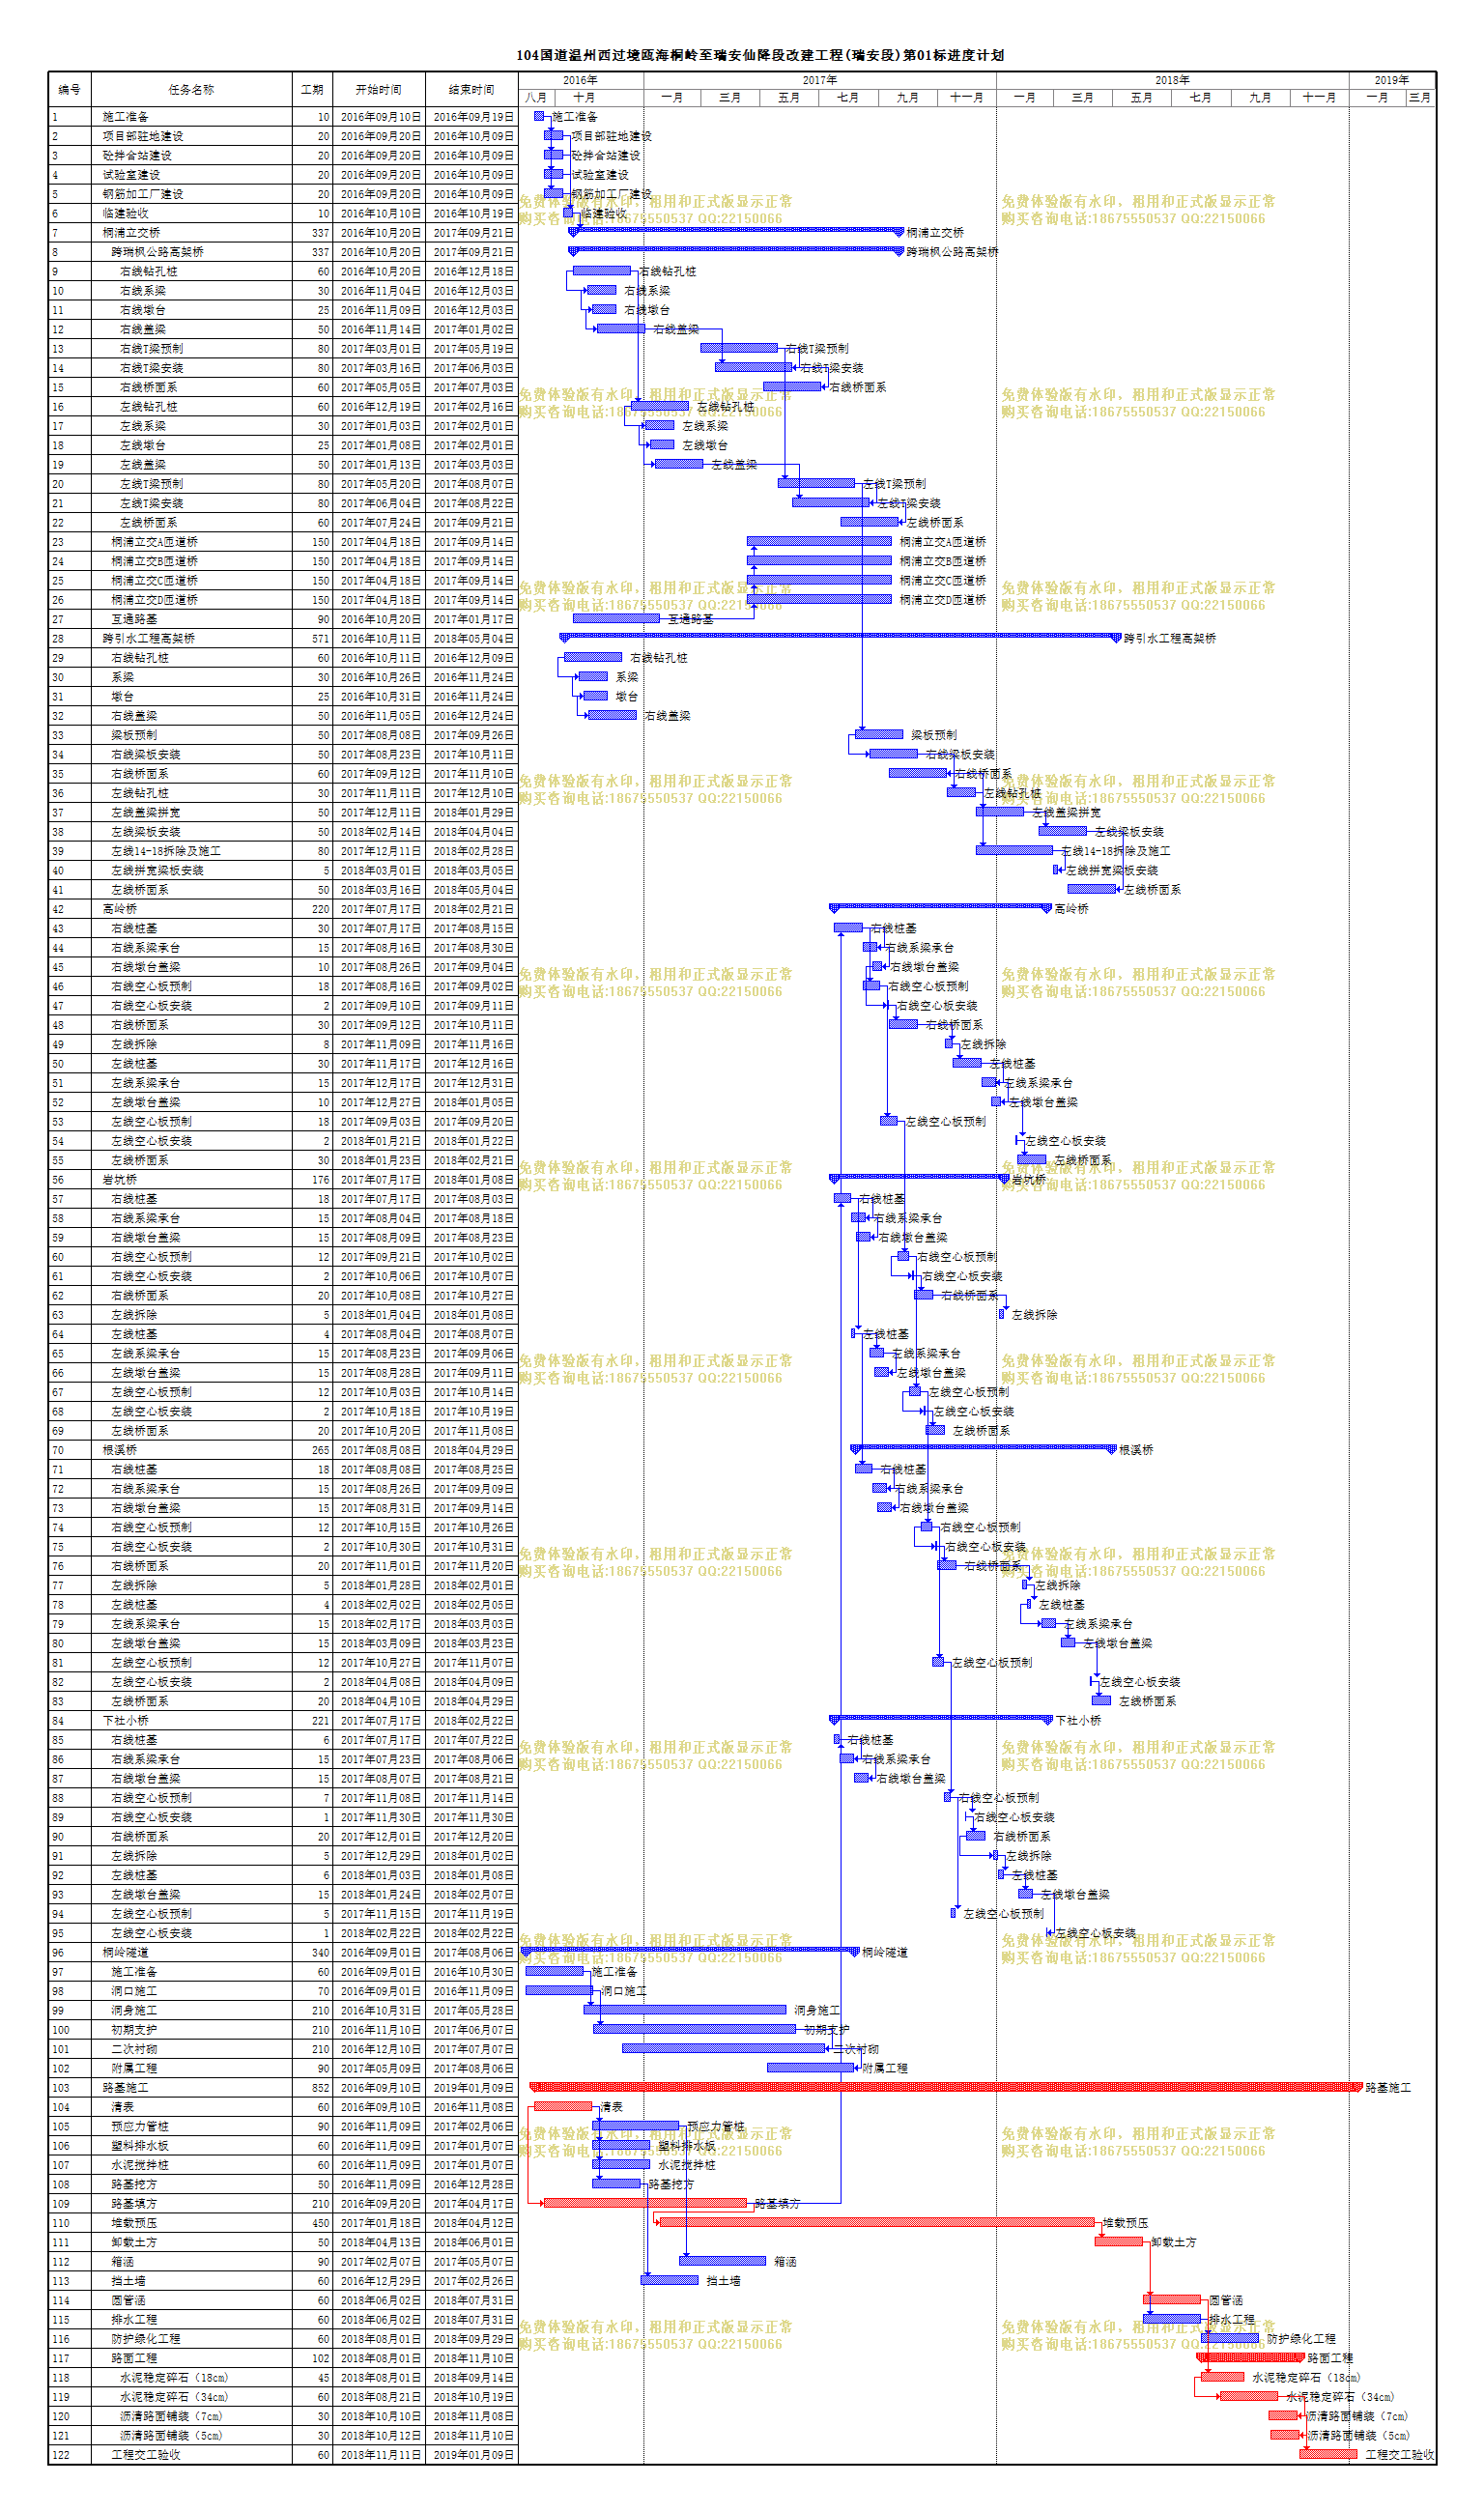Click the 2016年 timeline year header
The image size is (1484, 2512).
[580, 80]
